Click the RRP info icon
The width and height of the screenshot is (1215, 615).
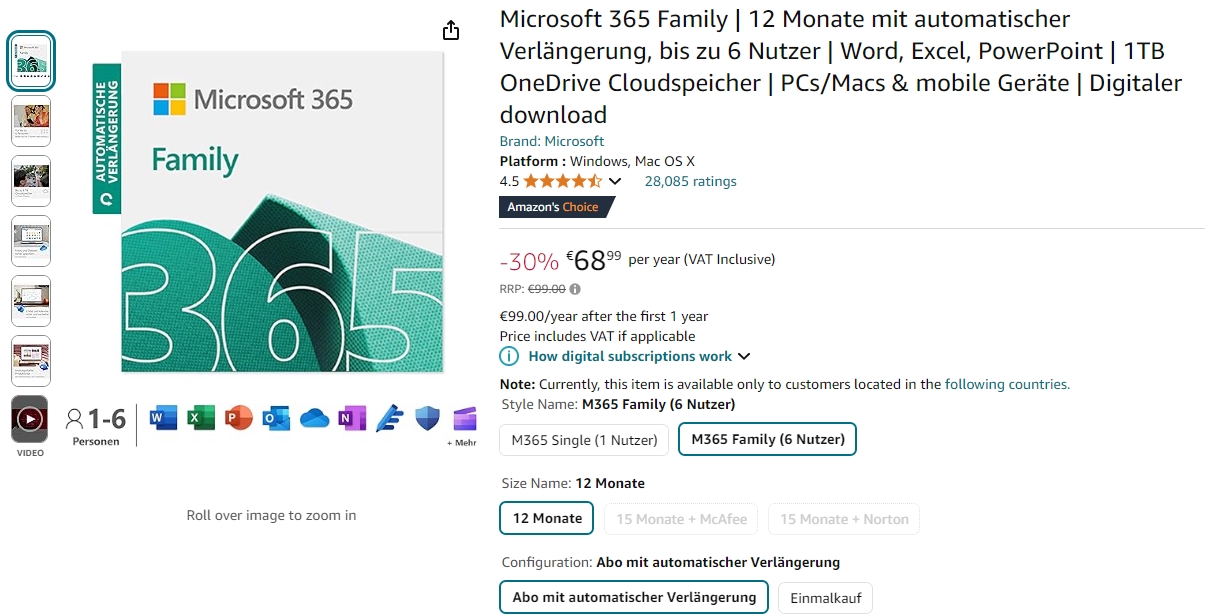pyautogui.click(x=575, y=289)
